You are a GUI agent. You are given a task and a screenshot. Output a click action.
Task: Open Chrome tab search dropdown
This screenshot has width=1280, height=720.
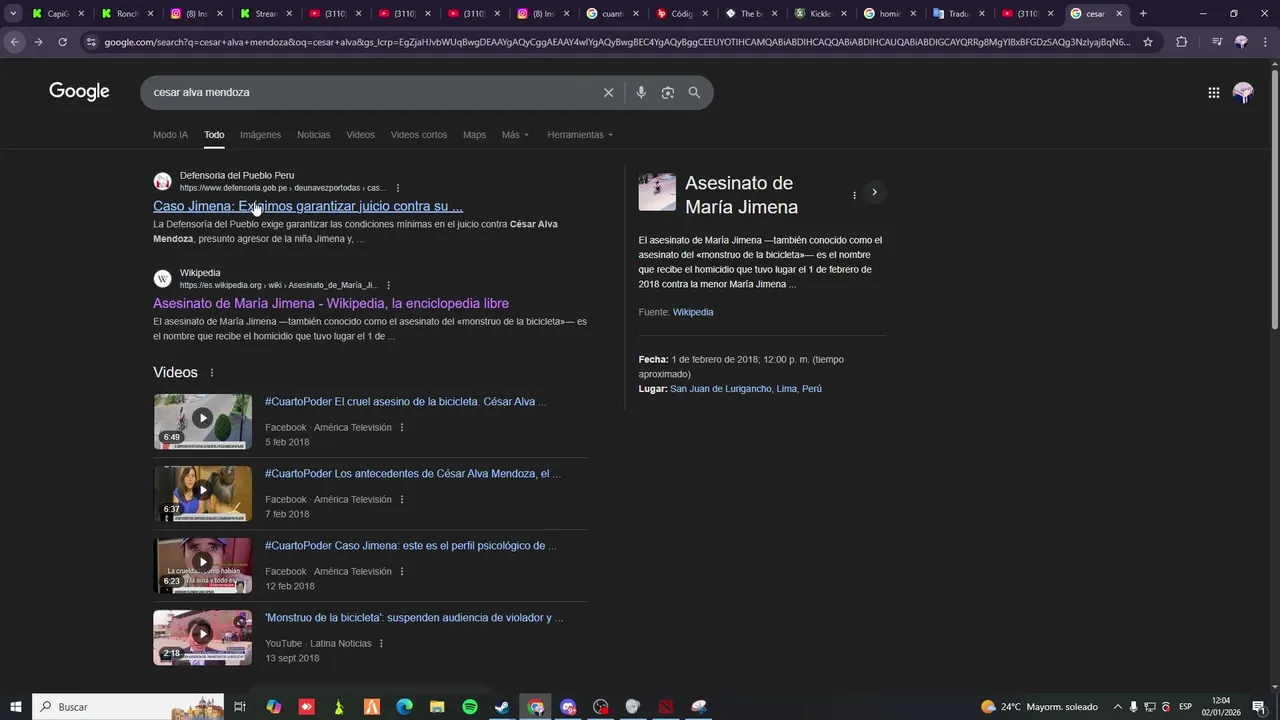pyautogui.click(x=13, y=13)
